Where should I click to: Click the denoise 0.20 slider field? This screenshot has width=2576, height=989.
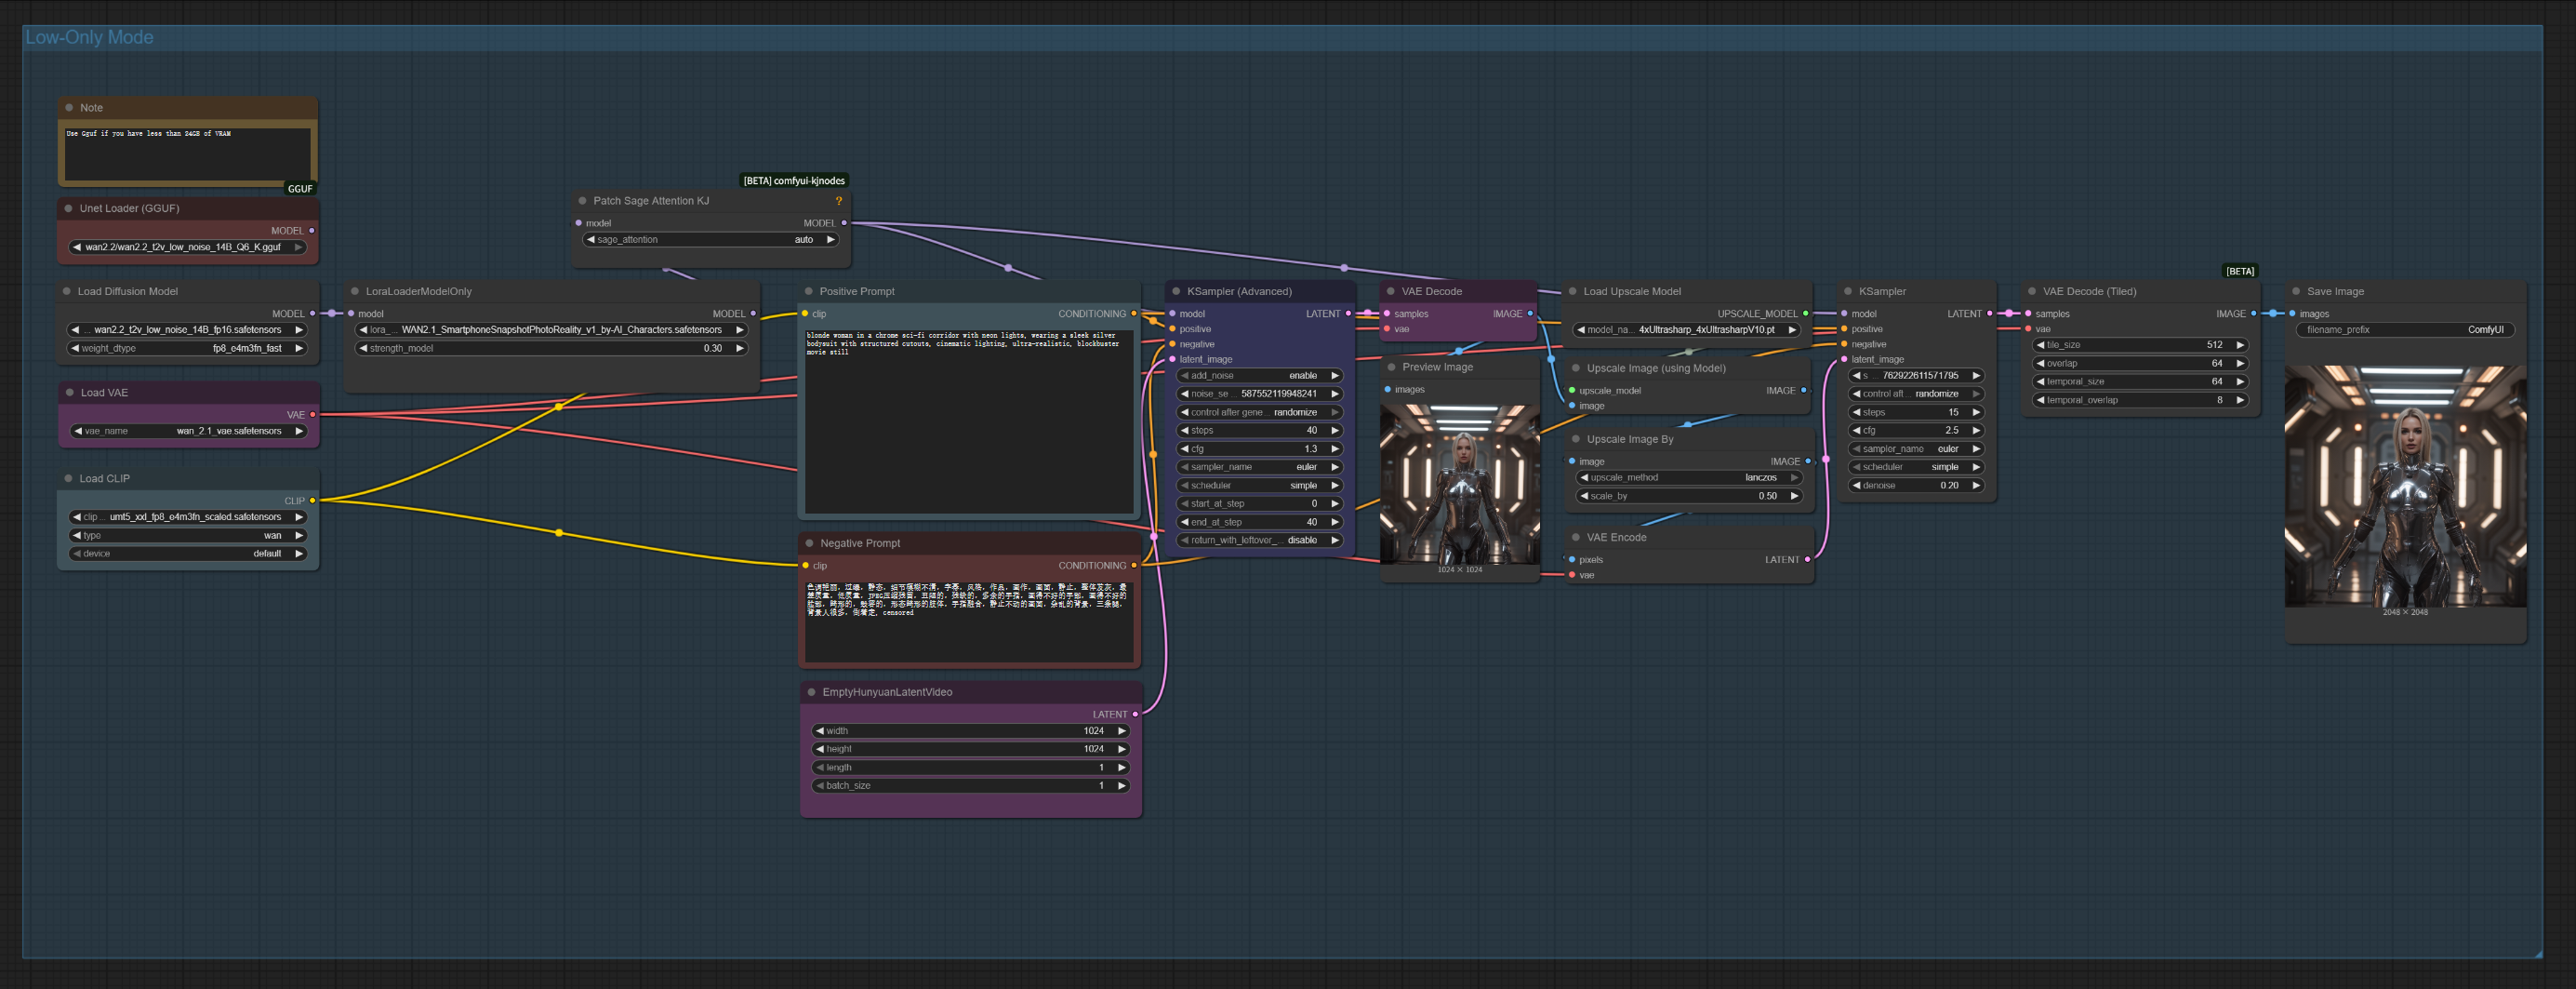coord(1916,486)
